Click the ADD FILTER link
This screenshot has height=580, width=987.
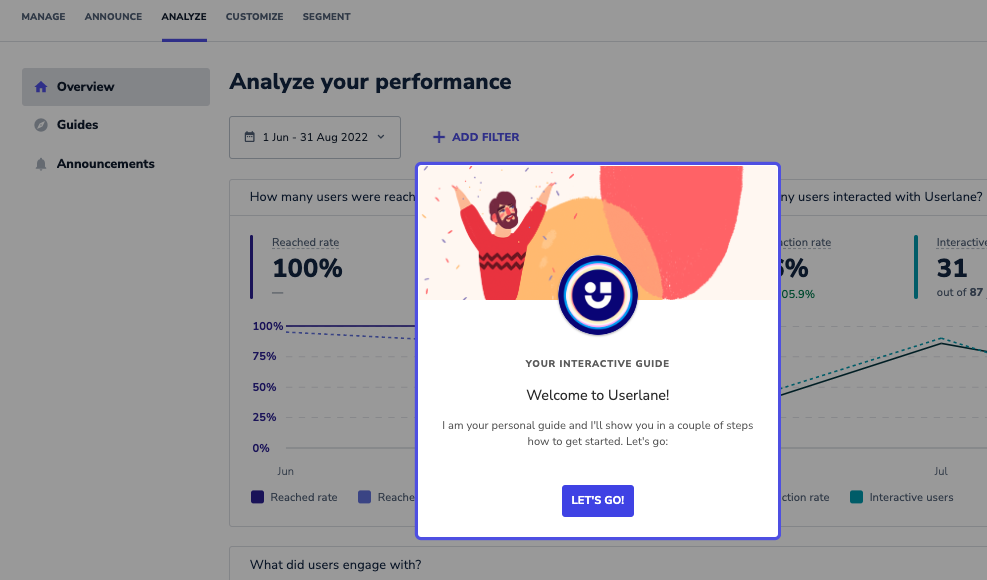point(476,137)
